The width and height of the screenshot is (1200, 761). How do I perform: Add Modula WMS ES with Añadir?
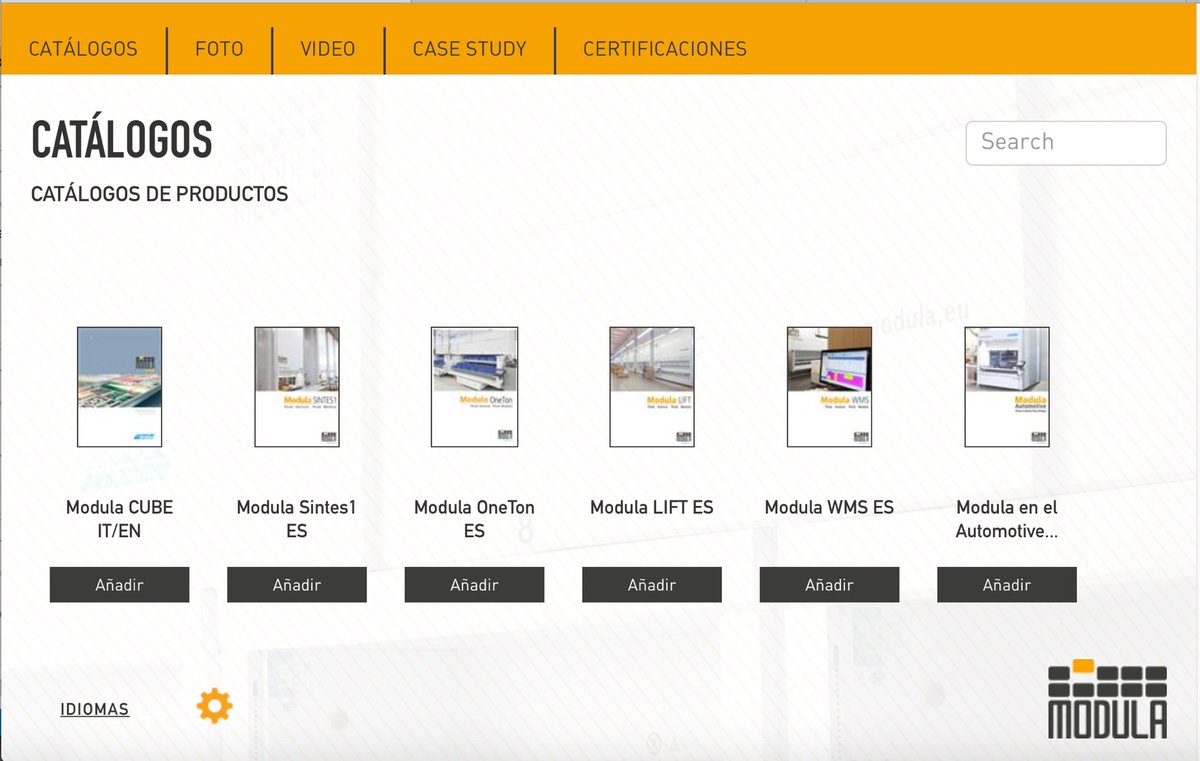click(x=830, y=585)
